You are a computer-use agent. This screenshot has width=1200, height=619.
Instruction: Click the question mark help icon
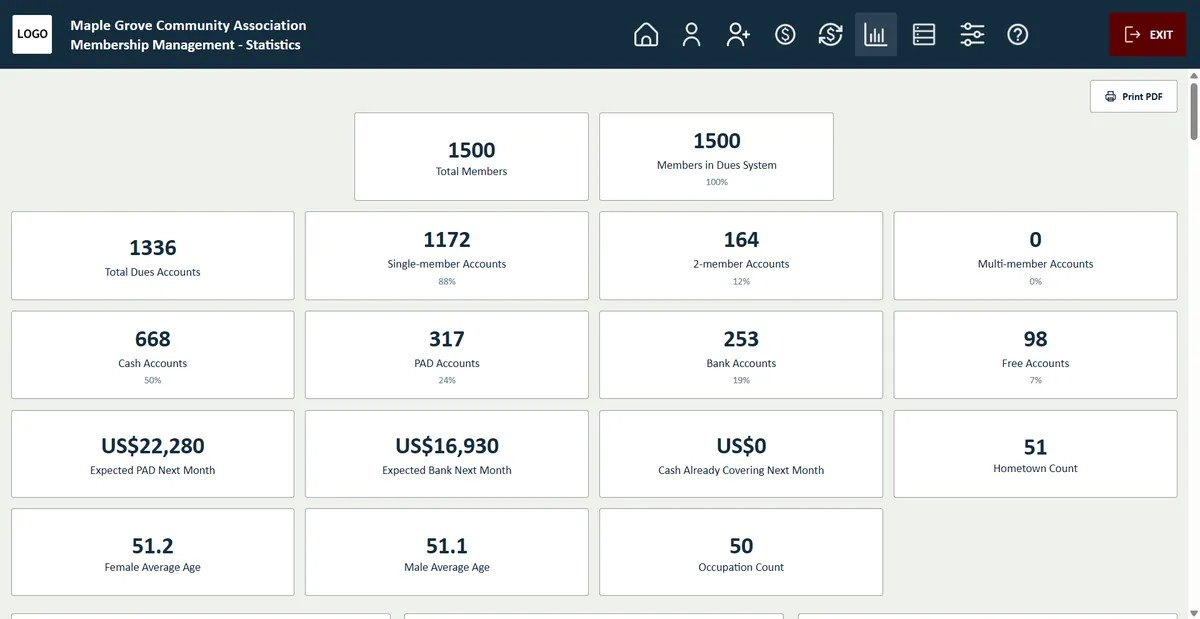(x=1018, y=35)
